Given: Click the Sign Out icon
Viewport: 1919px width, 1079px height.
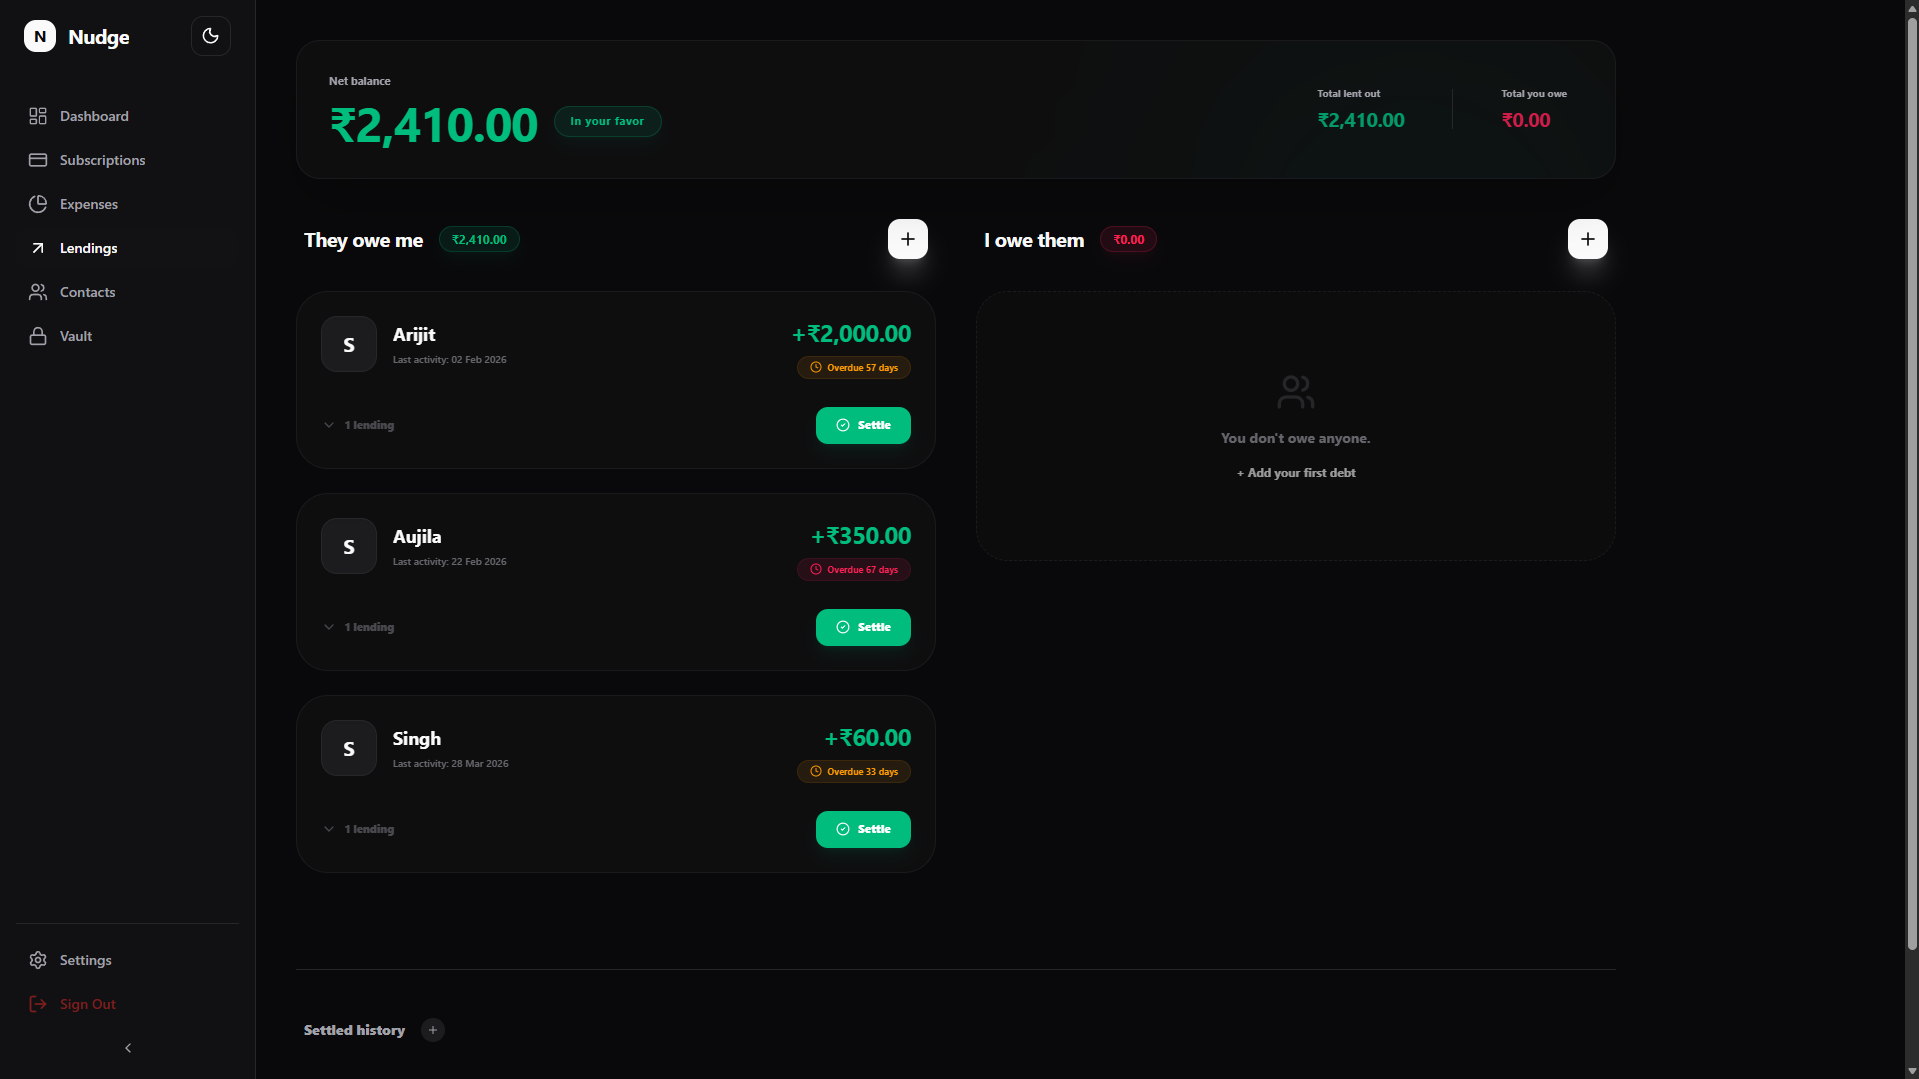Looking at the screenshot, I should click(x=38, y=1004).
